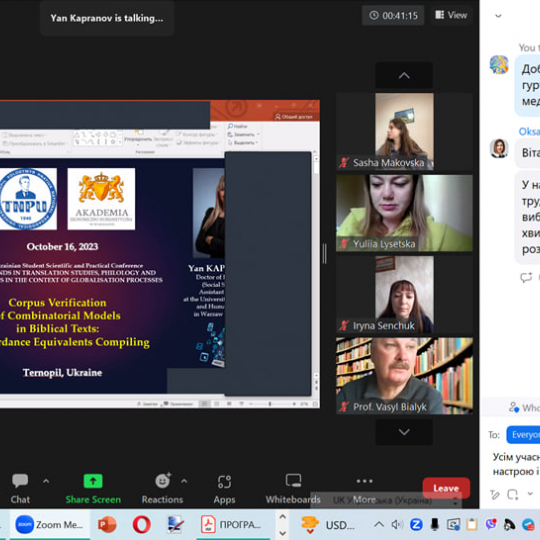Open Zoom Meeting taskbar button
The width and height of the screenshot is (540, 540).
[50, 524]
